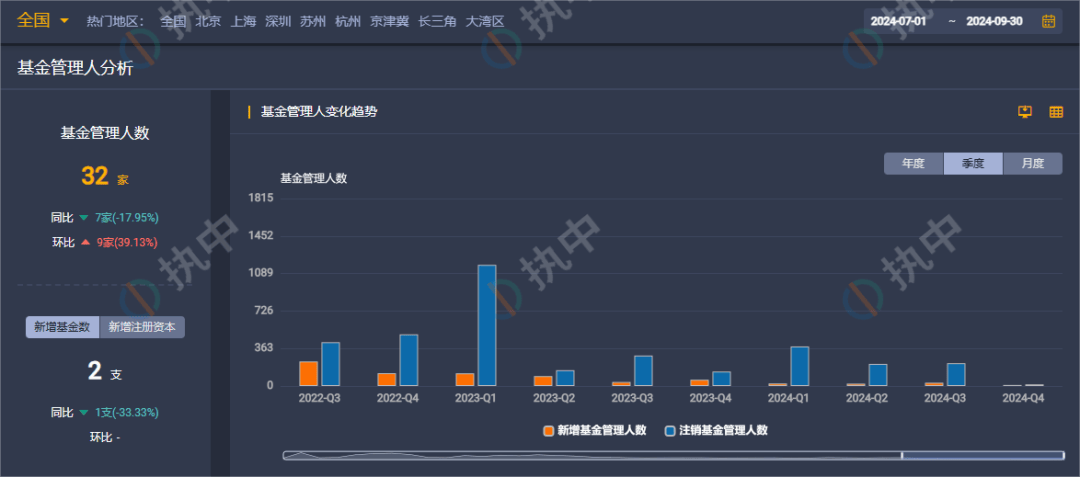Click the chart download icon
Screen dimensions: 1080x477
click(1024, 112)
